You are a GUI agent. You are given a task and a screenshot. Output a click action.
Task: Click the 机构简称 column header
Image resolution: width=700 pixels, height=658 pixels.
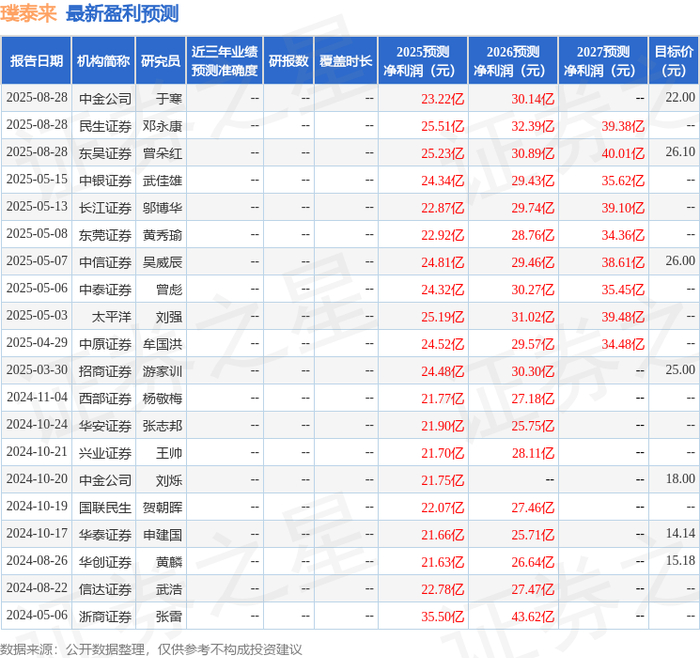point(103,61)
